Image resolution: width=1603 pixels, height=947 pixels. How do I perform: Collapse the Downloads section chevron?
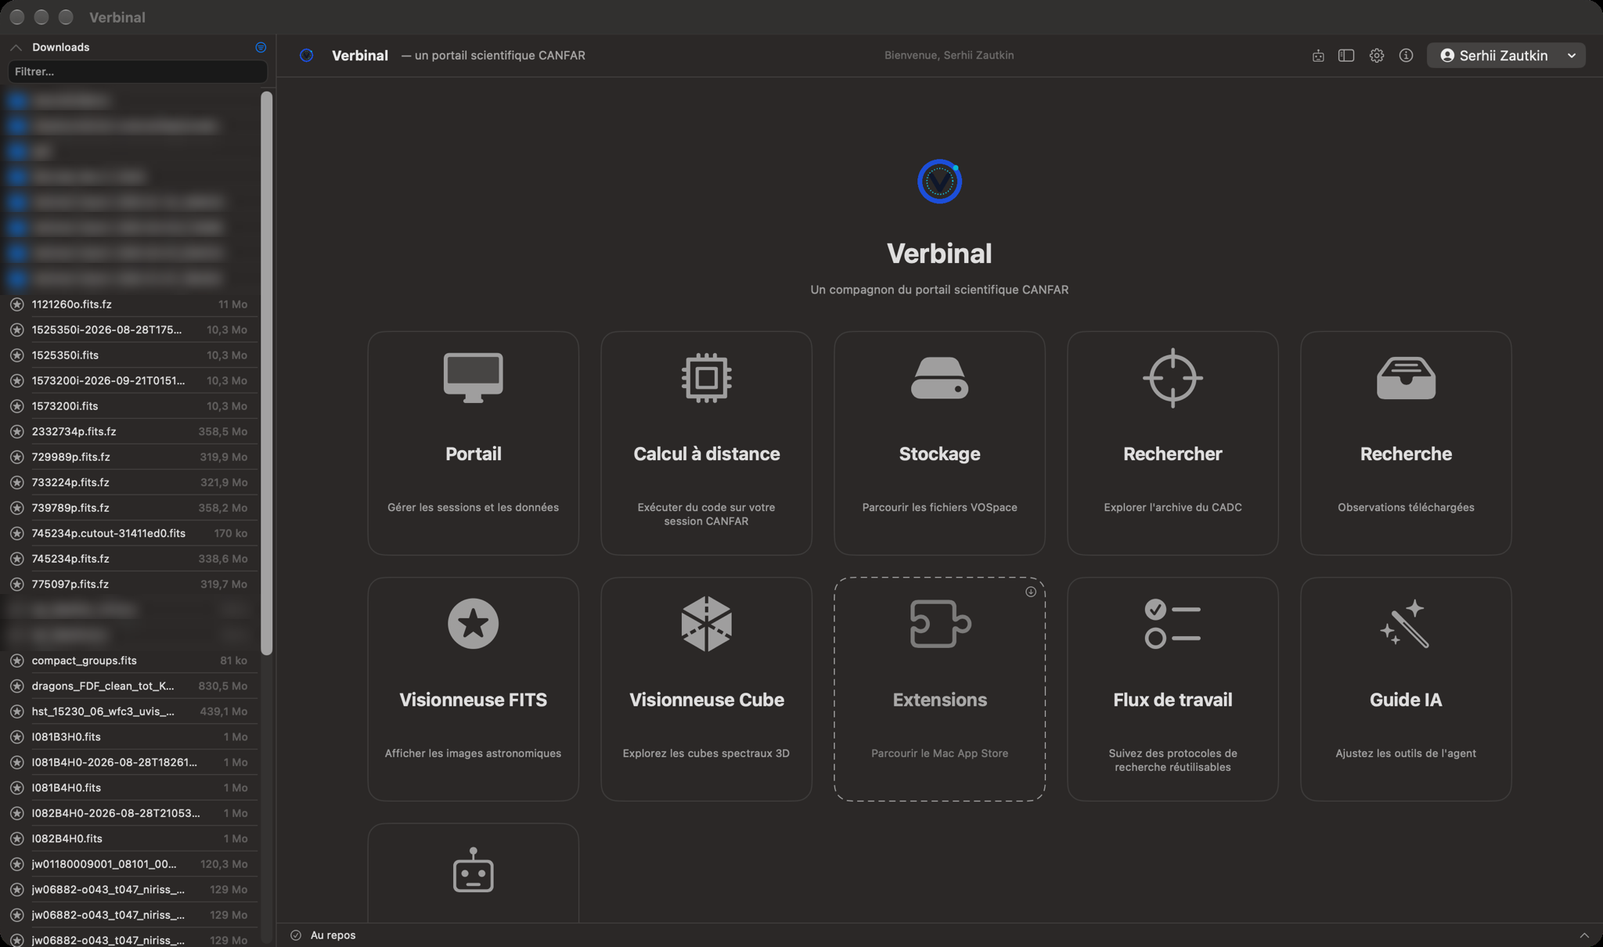16,47
